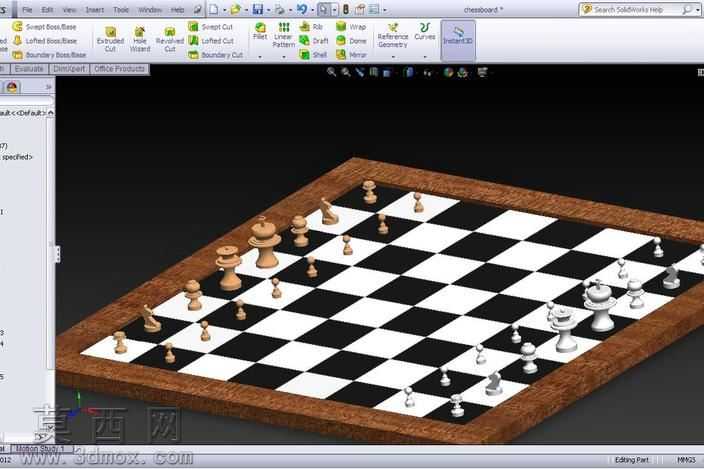Select the Lofted Cut tool
Screen dimensions: 704x469
click(211, 41)
